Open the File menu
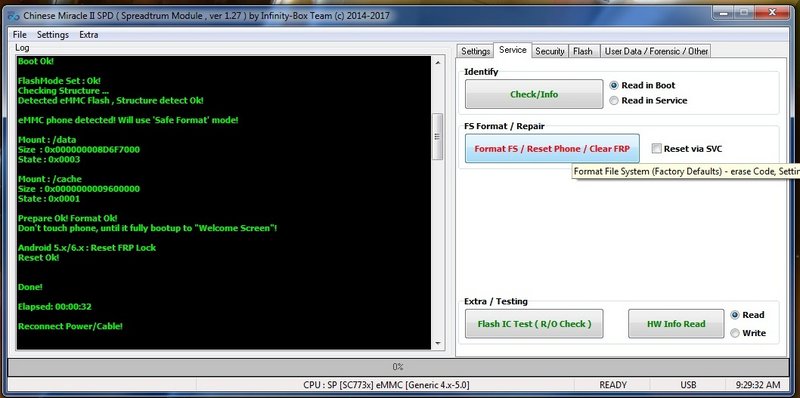 [19, 35]
